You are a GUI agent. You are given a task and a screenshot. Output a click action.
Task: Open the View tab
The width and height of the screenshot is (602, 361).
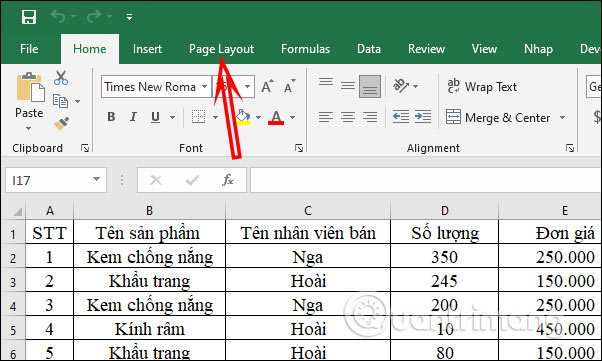(484, 49)
